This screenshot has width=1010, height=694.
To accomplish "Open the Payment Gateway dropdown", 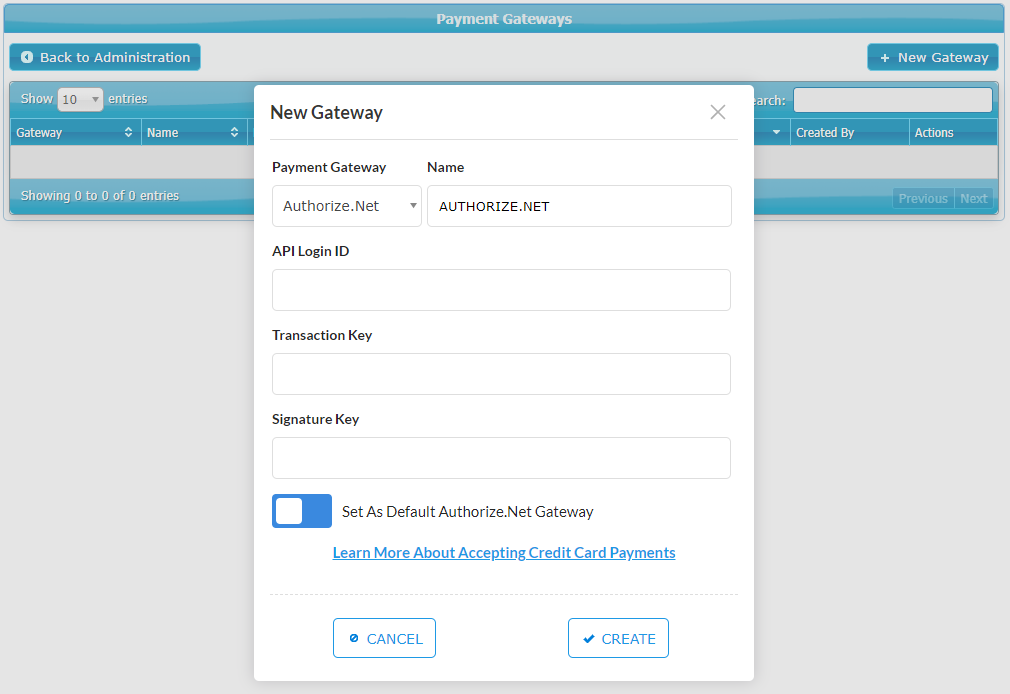I will point(347,206).
